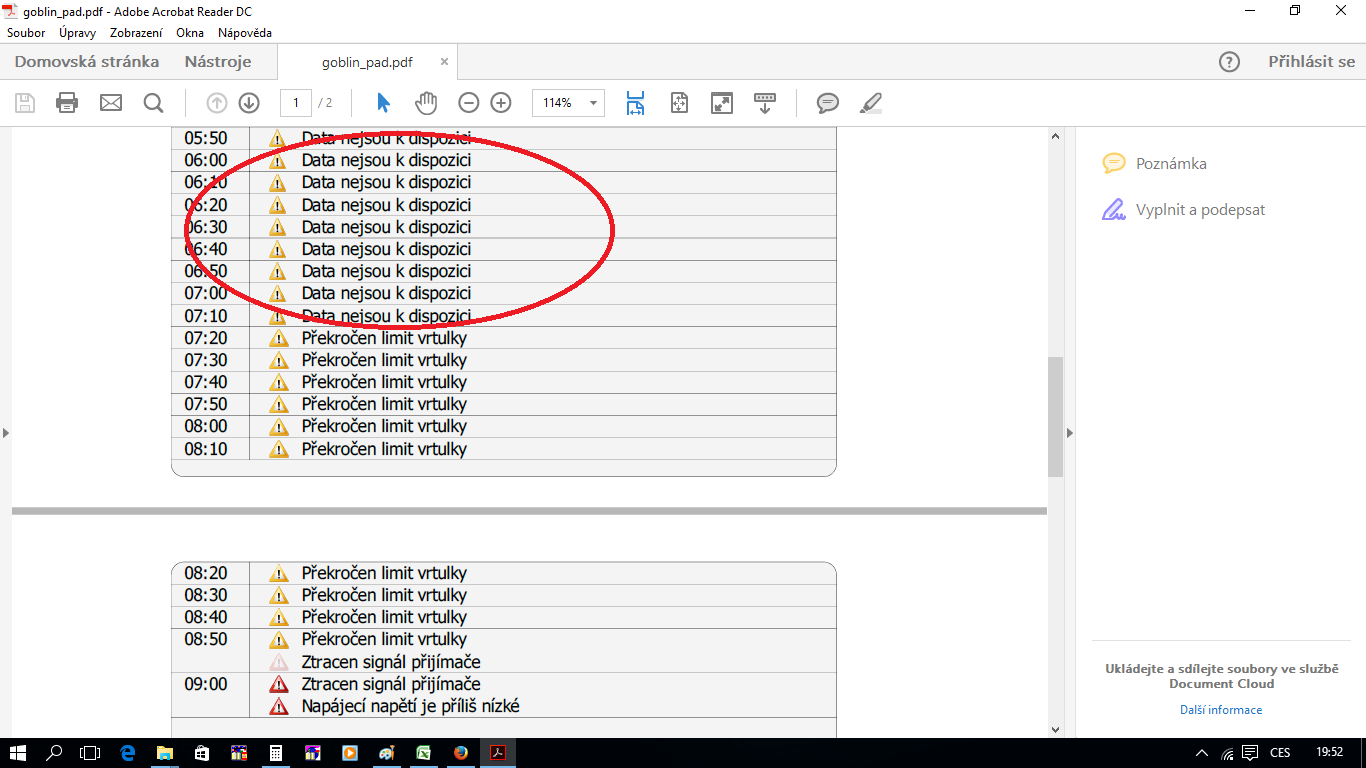Click the Print file icon
Image resolution: width=1366 pixels, height=768 pixels.
(67, 103)
